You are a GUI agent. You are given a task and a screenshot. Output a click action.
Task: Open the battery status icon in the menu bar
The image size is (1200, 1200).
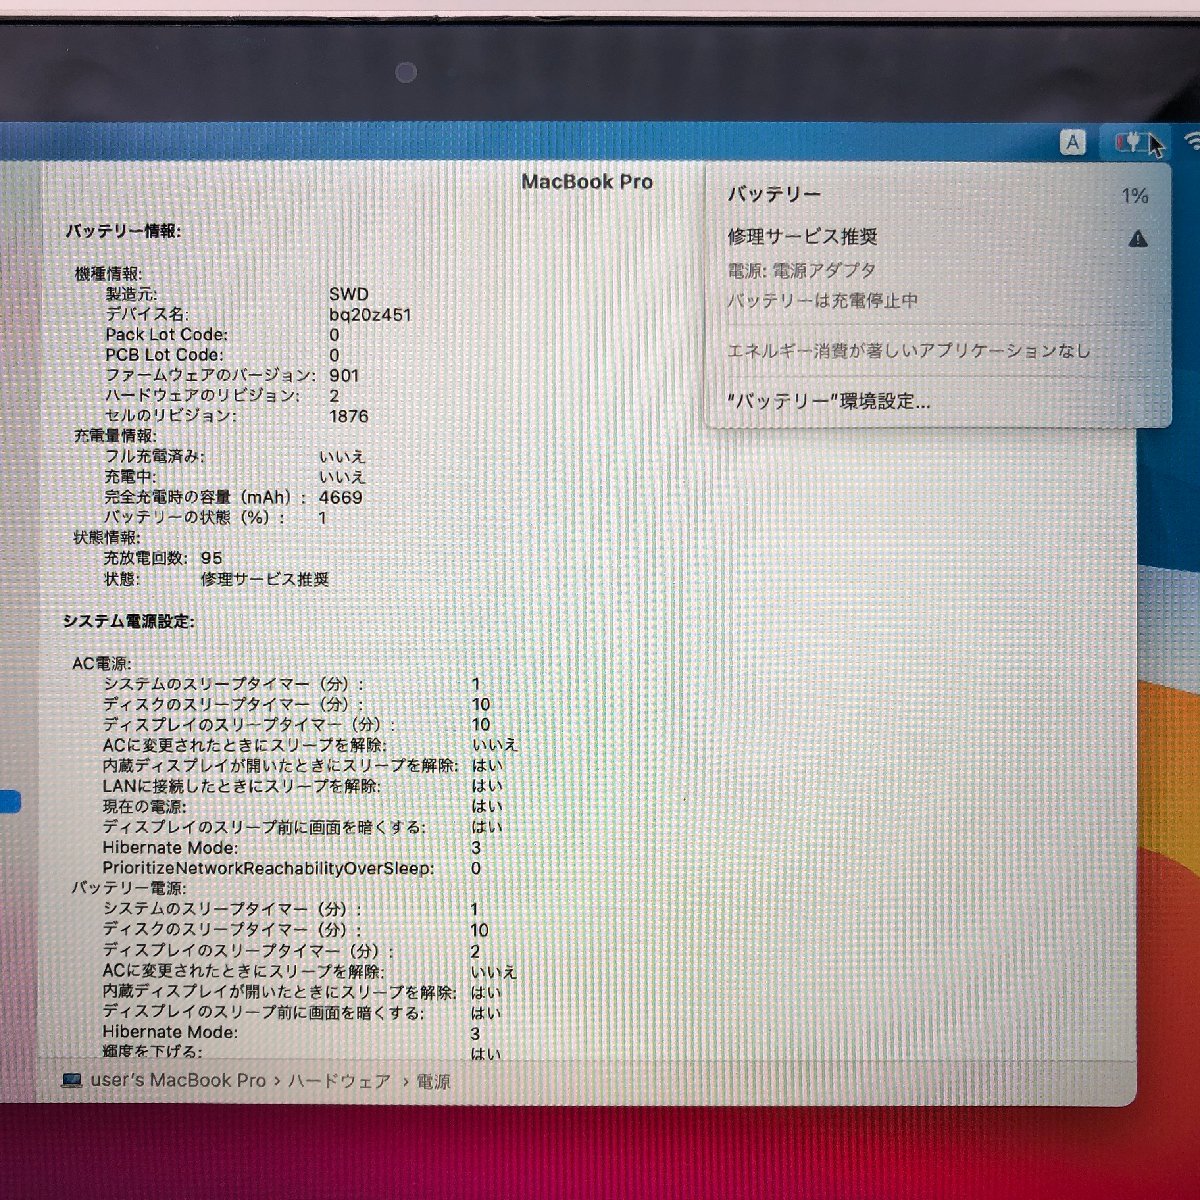[1128, 142]
